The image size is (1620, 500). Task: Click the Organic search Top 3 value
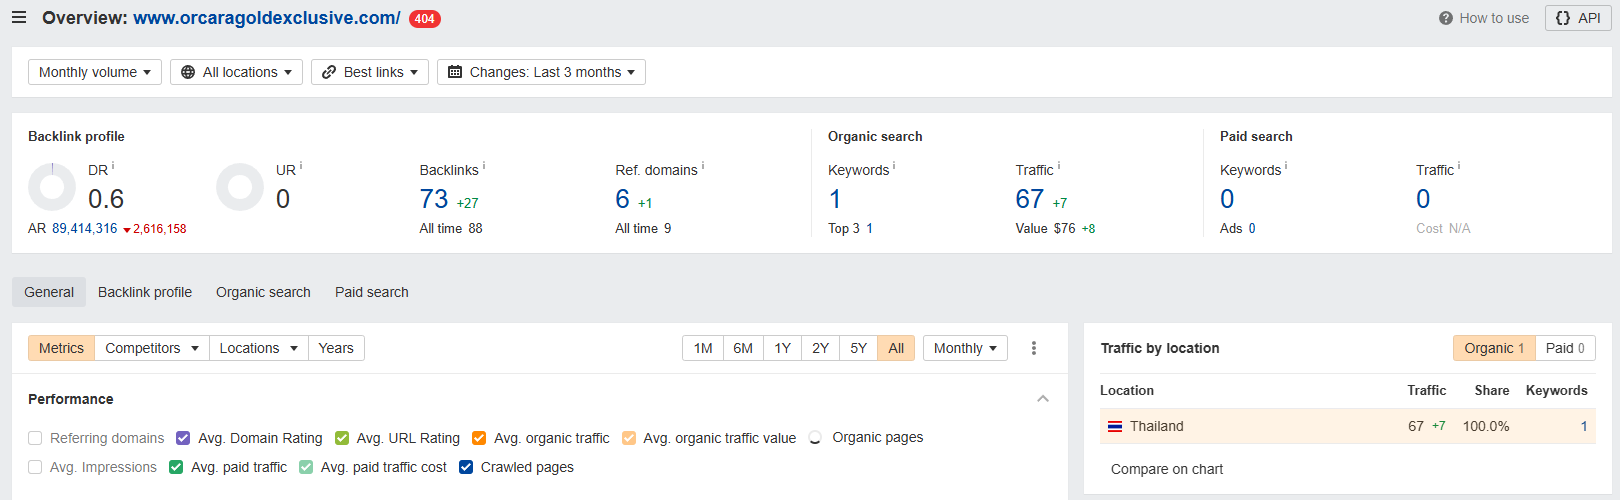point(870,228)
